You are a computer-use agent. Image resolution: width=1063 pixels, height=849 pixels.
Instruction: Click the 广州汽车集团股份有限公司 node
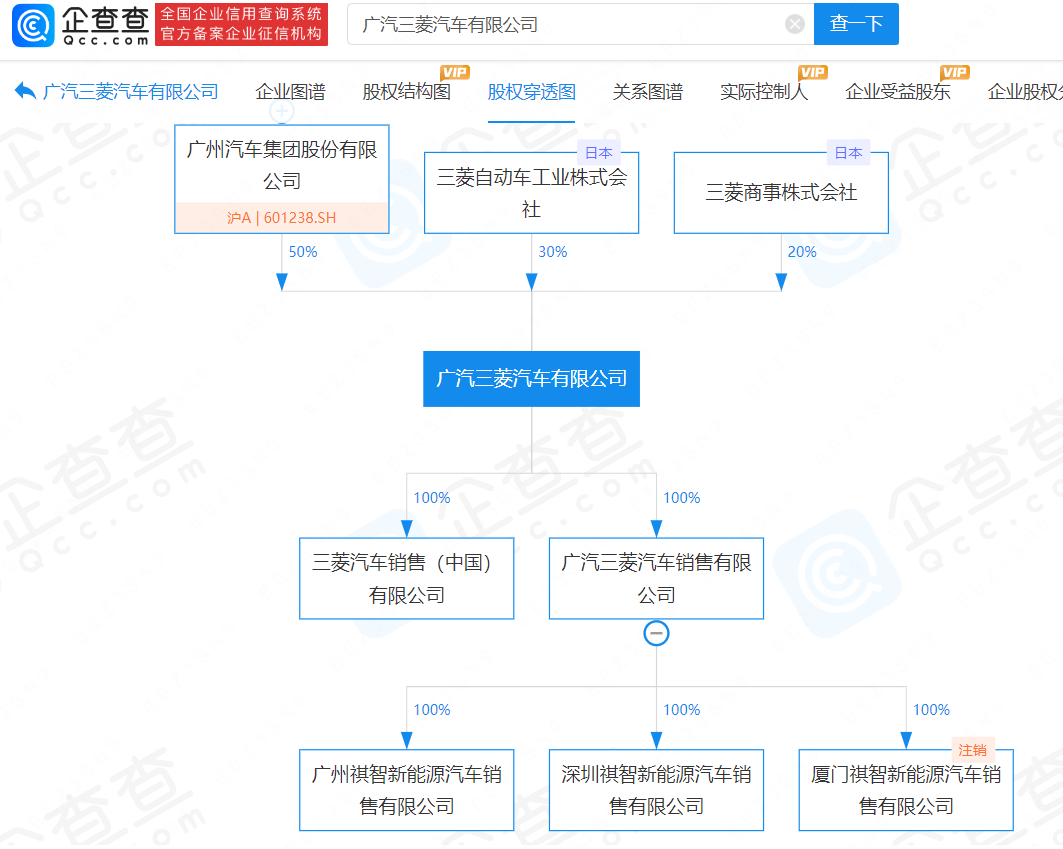point(282,179)
